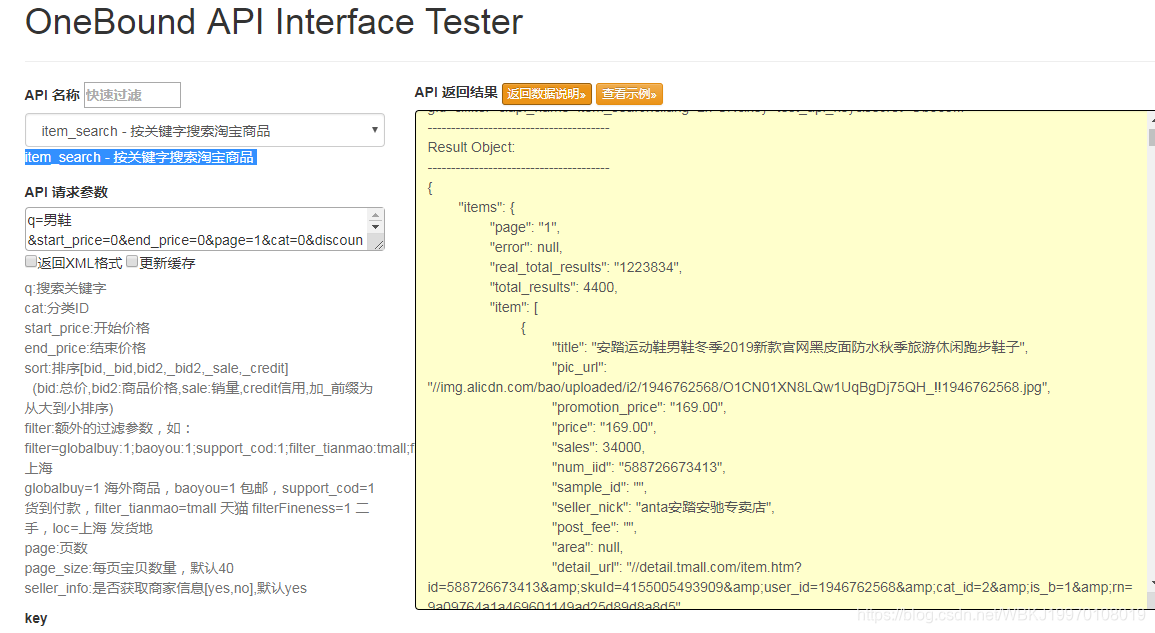Click the parameters textarea resize handle

pyautogui.click(x=379, y=245)
